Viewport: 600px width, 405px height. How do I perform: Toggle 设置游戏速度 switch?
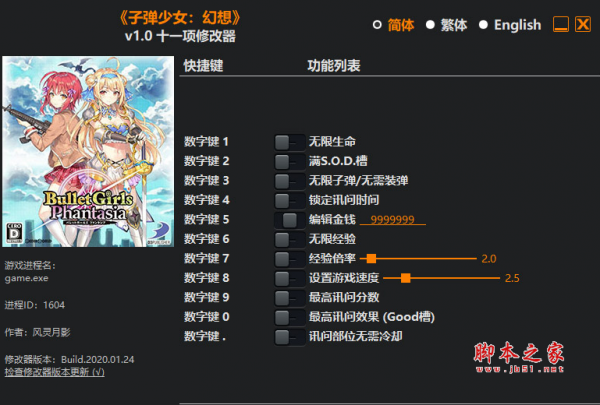pyautogui.click(x=290, y=279)
